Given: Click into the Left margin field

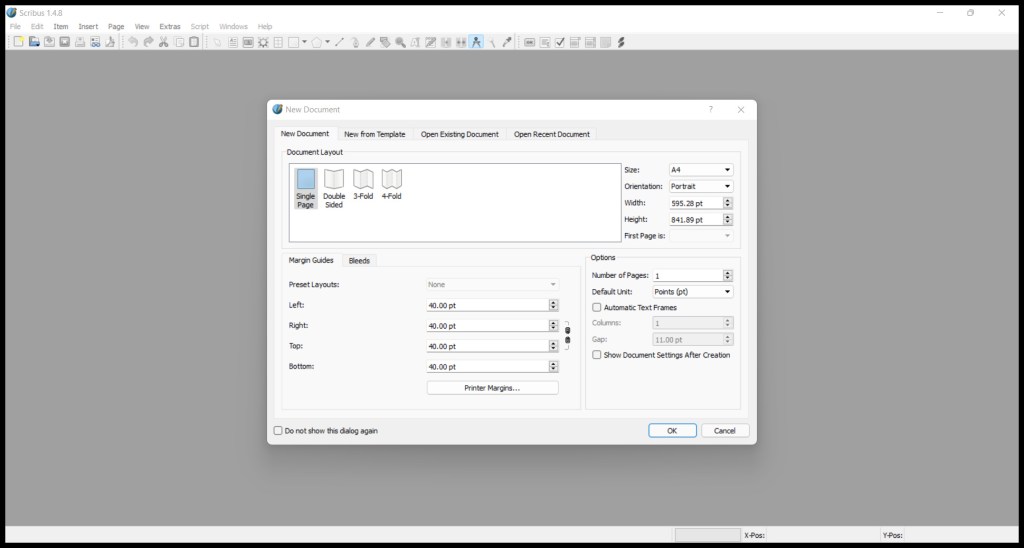Looking at the screenshot, I should 486,305.
